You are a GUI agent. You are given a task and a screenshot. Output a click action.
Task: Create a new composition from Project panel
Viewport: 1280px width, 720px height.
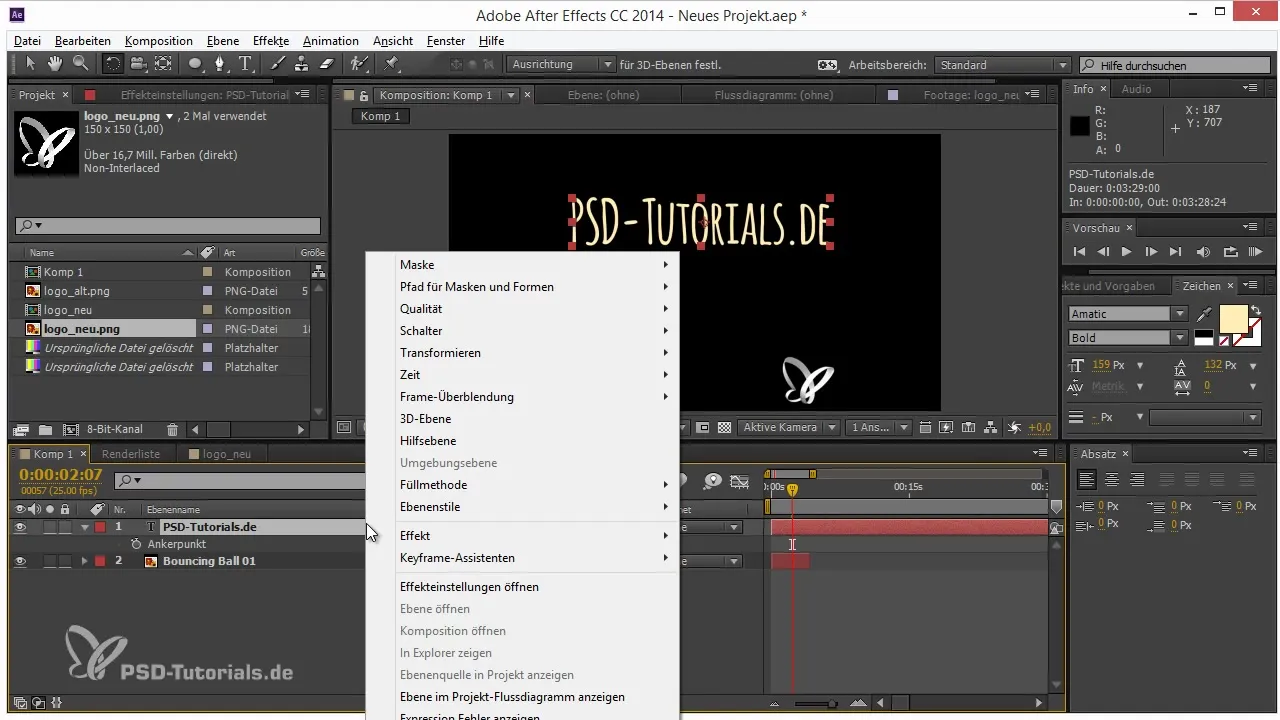70,429
